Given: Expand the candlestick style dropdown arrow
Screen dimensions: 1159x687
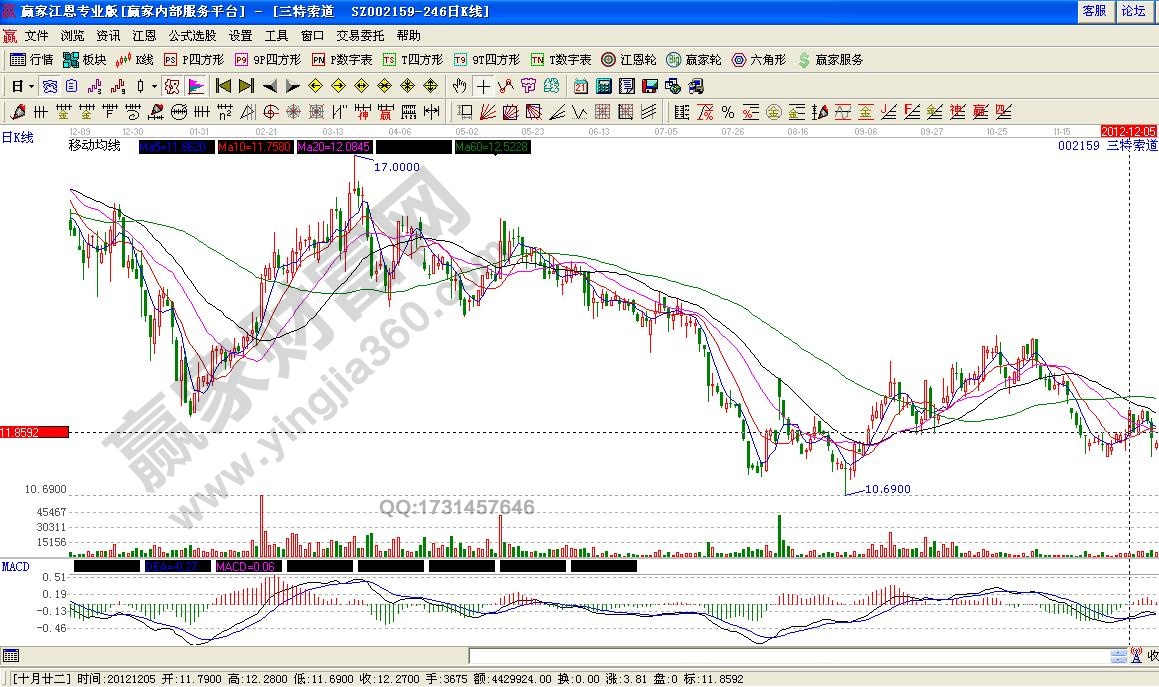Looking at the screenshot, I should pyautogui.click(x=154, y=86).
